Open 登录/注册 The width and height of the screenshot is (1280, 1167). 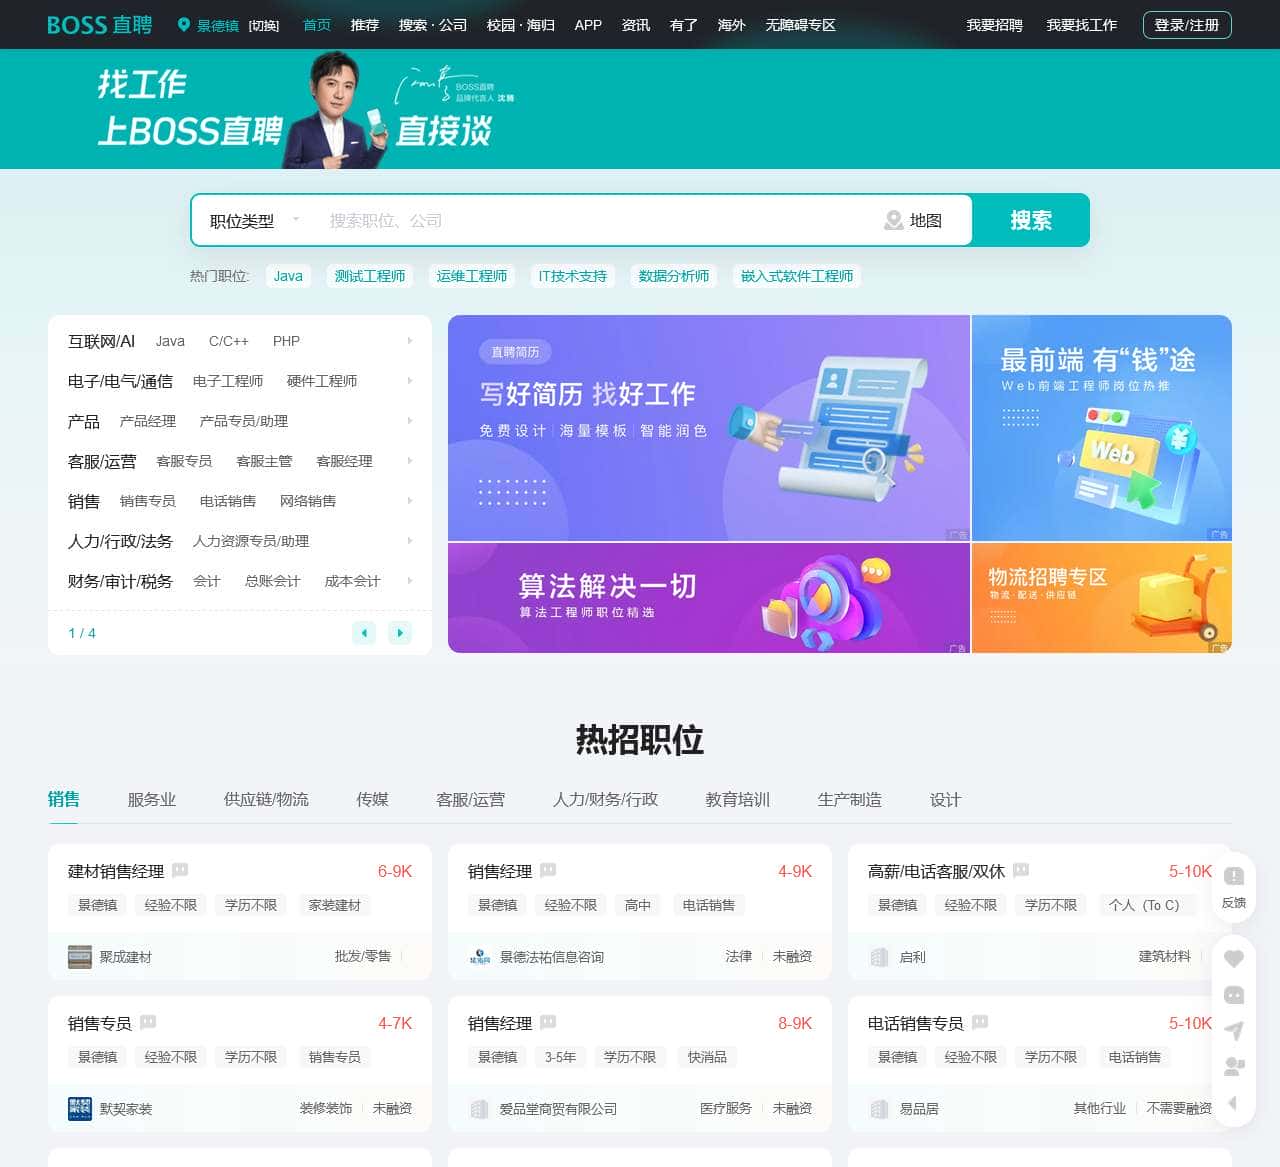[x=1186, y=25]
